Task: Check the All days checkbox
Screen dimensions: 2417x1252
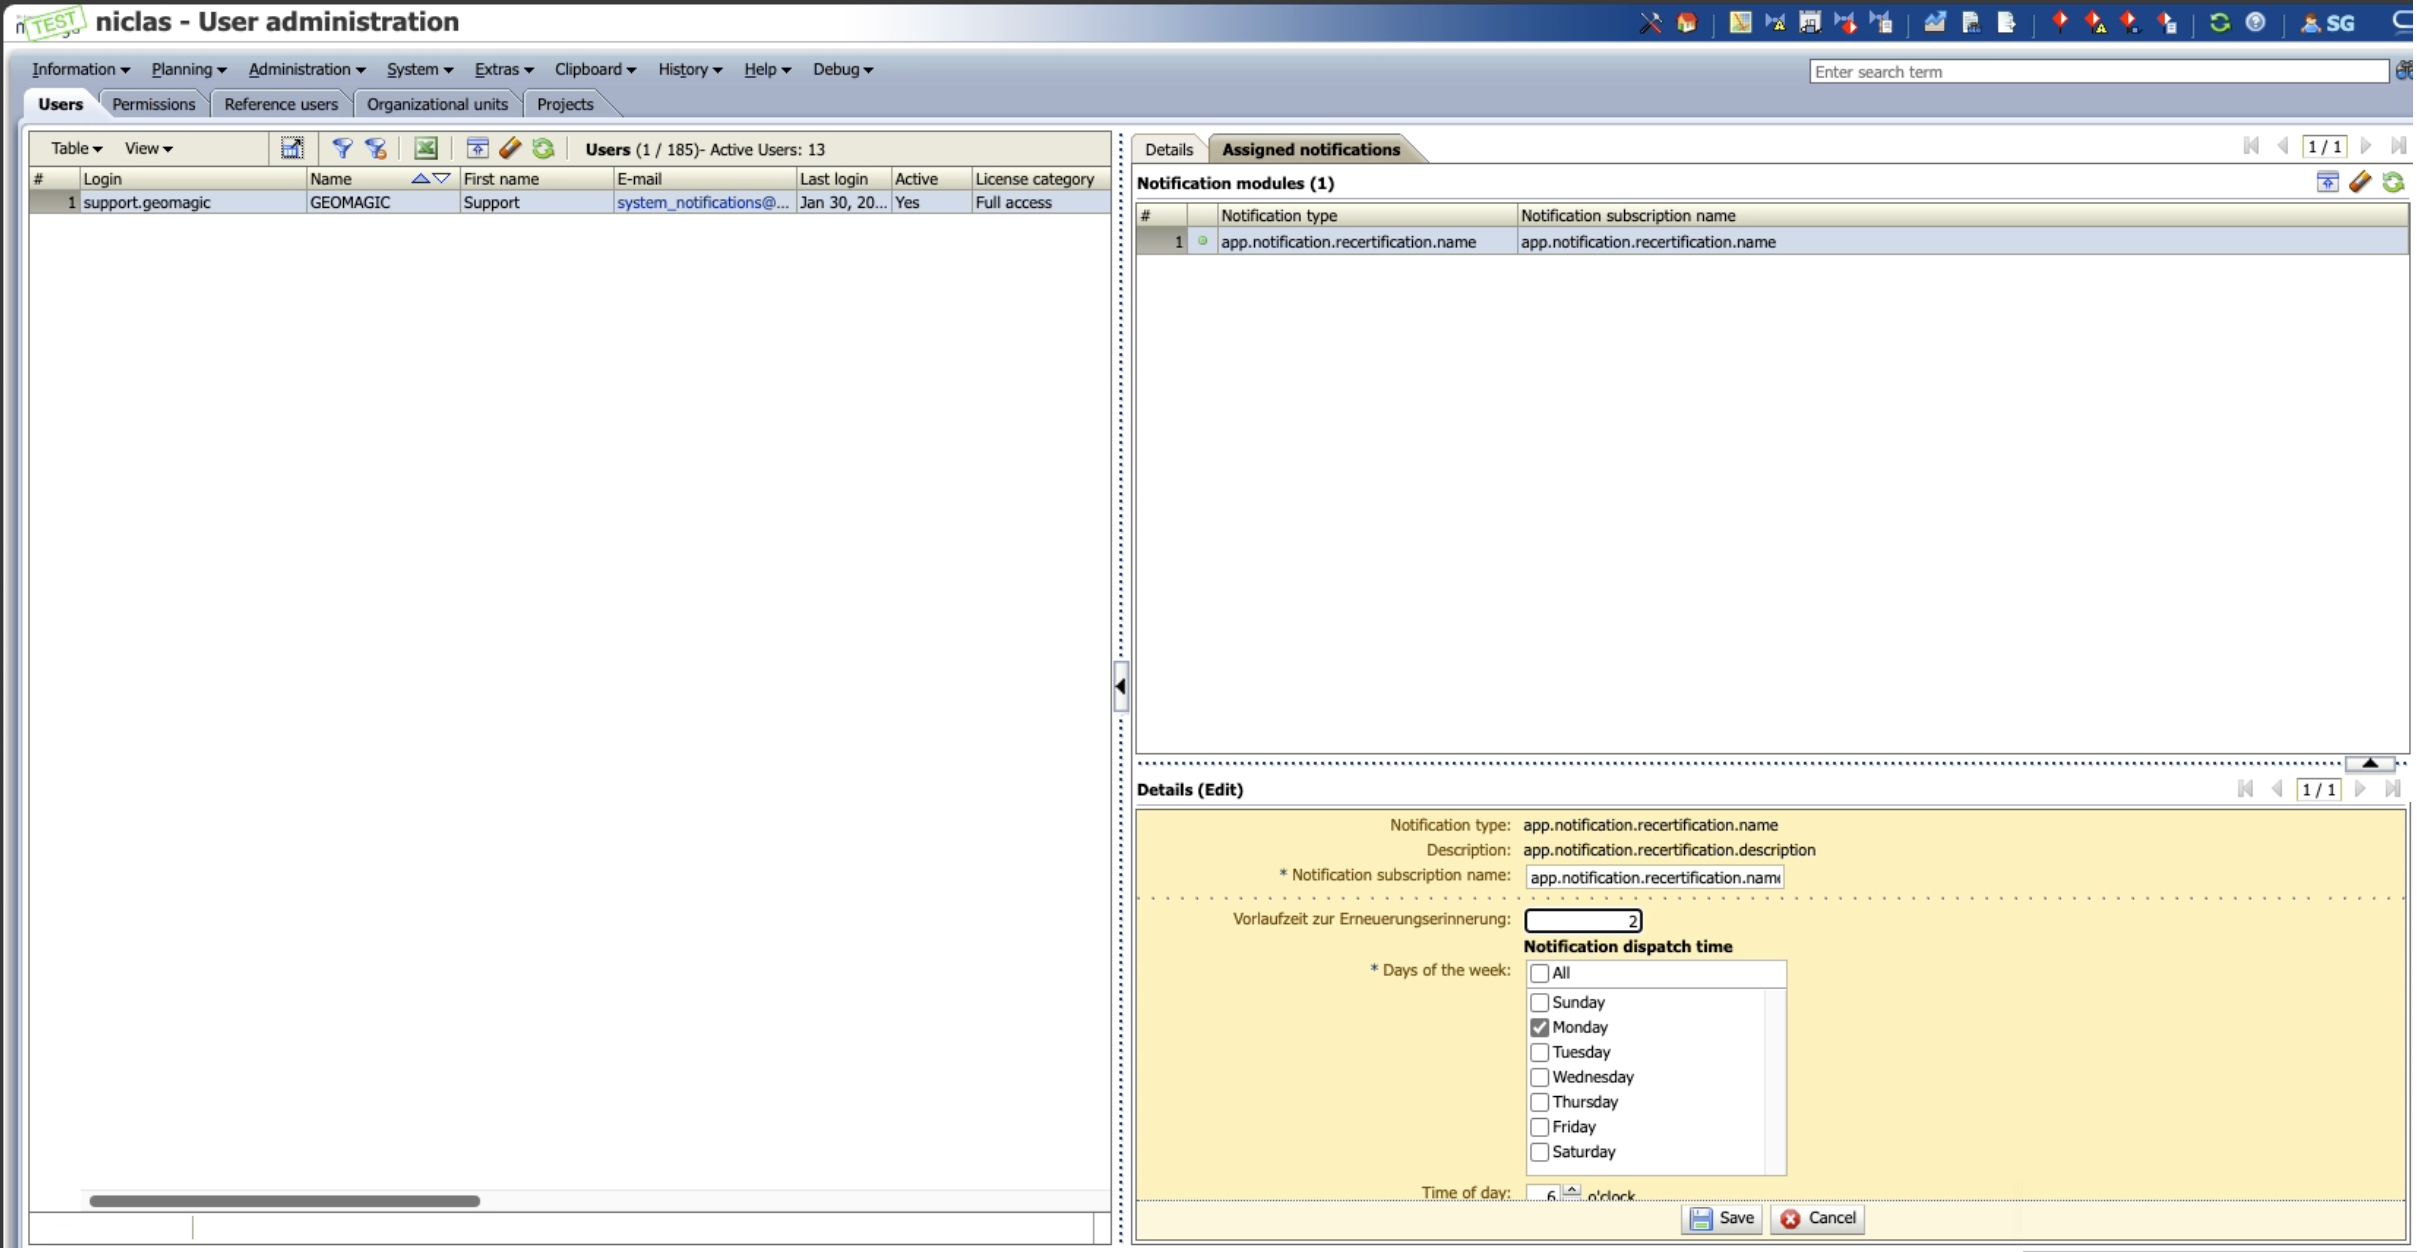Action: point(1540,973)
